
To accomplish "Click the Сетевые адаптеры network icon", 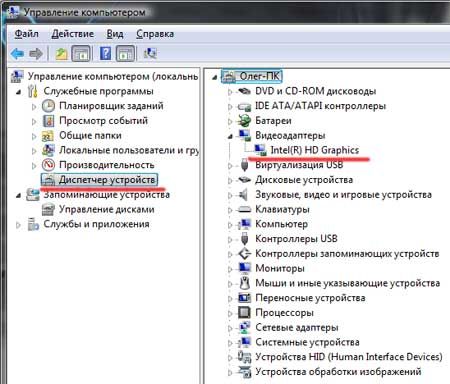I will tap(244, 327).
